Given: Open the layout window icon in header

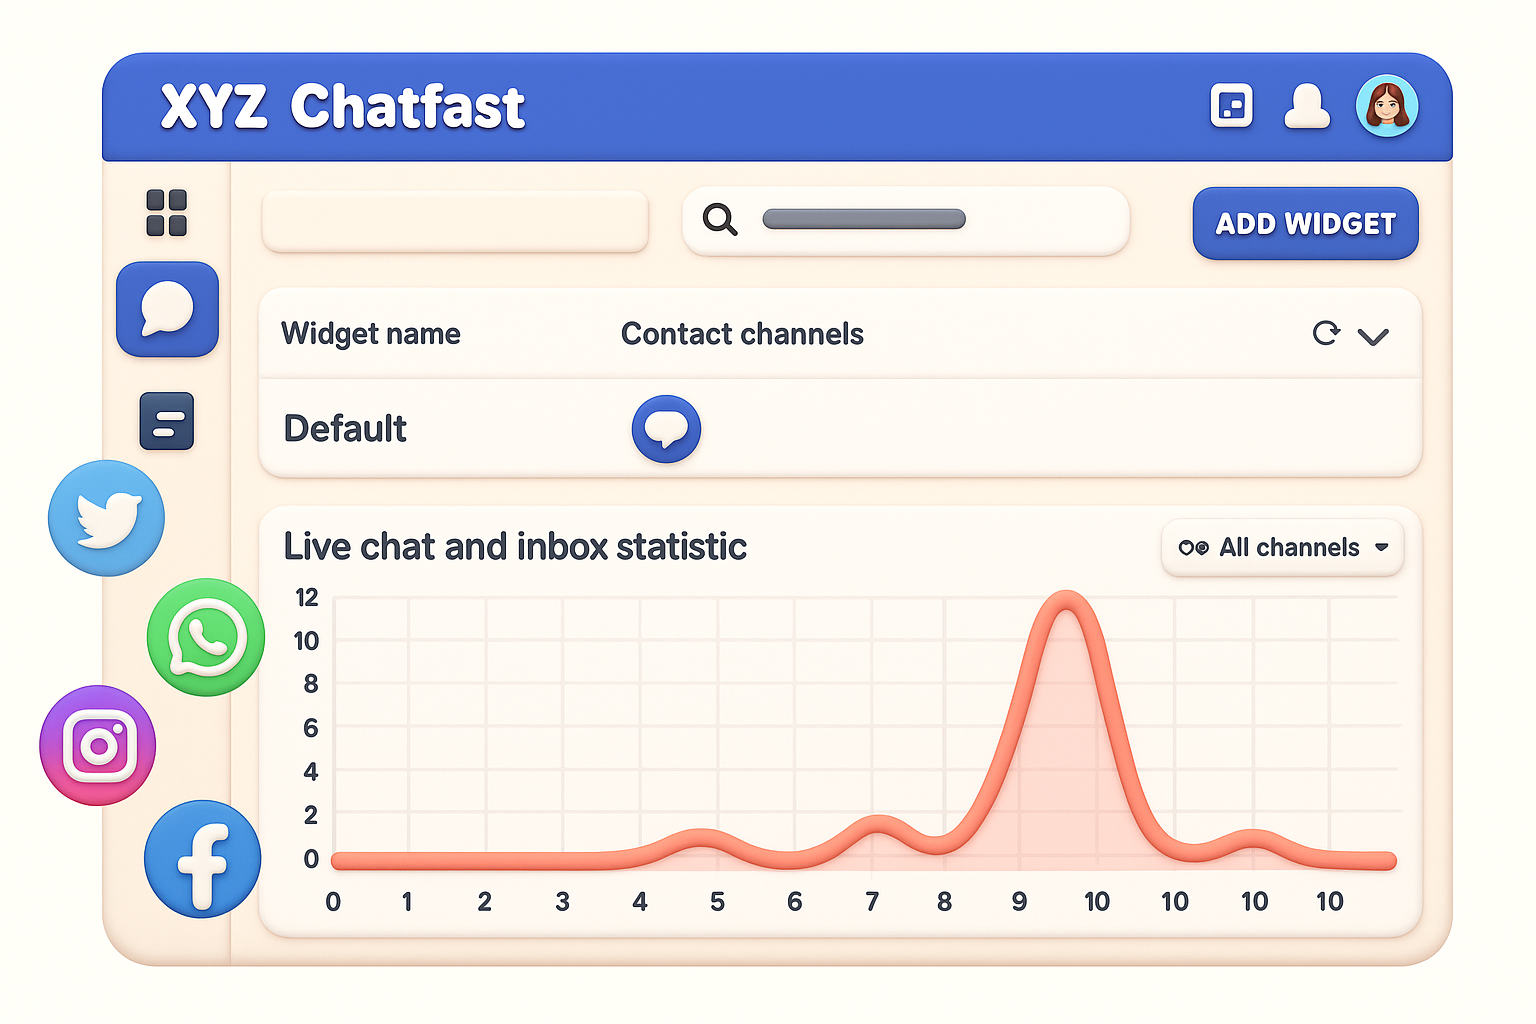Looking at the screenshot, I should 1231,105.
